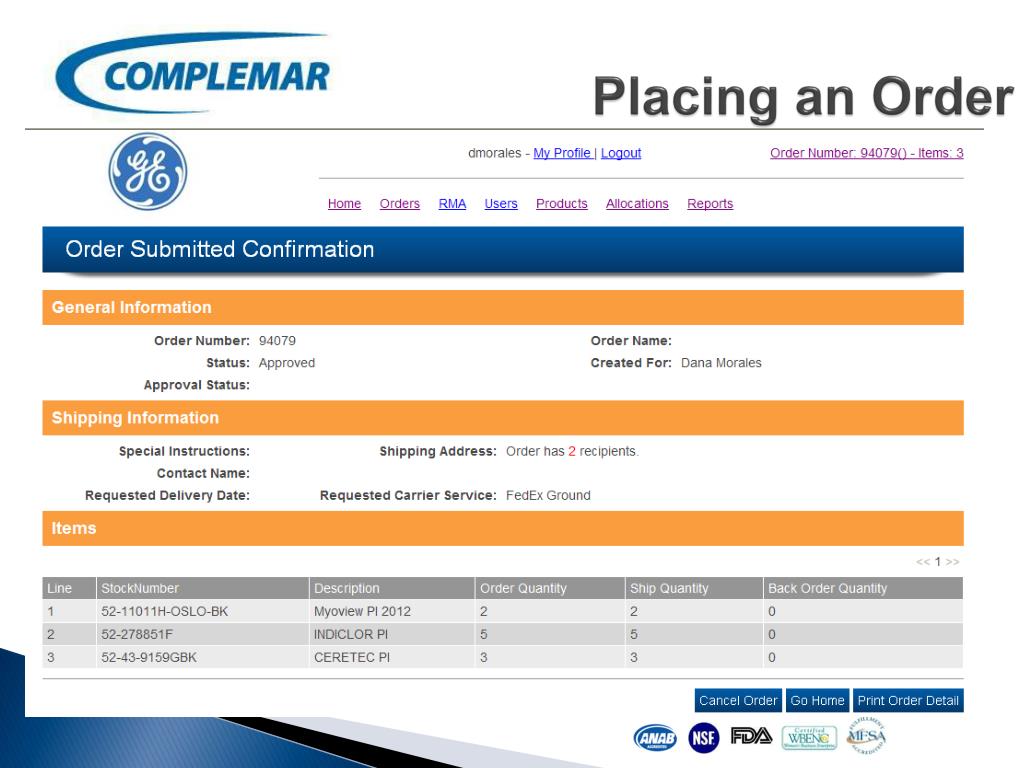Click the FDA logo
Image resolution: width=1024 pixels, height=768 pixels.
point(751,736)
